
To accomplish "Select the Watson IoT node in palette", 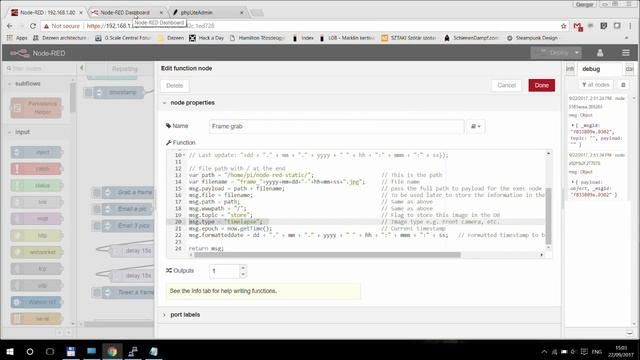I will pyautogui.click(x=36, y=302).
